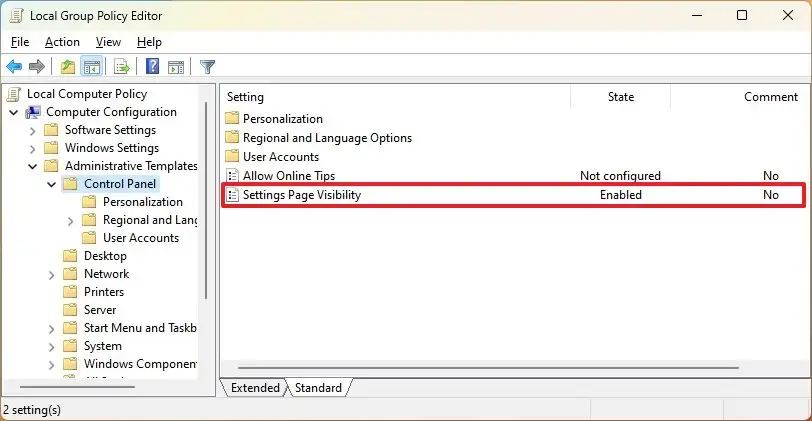This screenshot has width=812, height=421.
Task: Open the Action menu
Action: (x=62, y=42)
